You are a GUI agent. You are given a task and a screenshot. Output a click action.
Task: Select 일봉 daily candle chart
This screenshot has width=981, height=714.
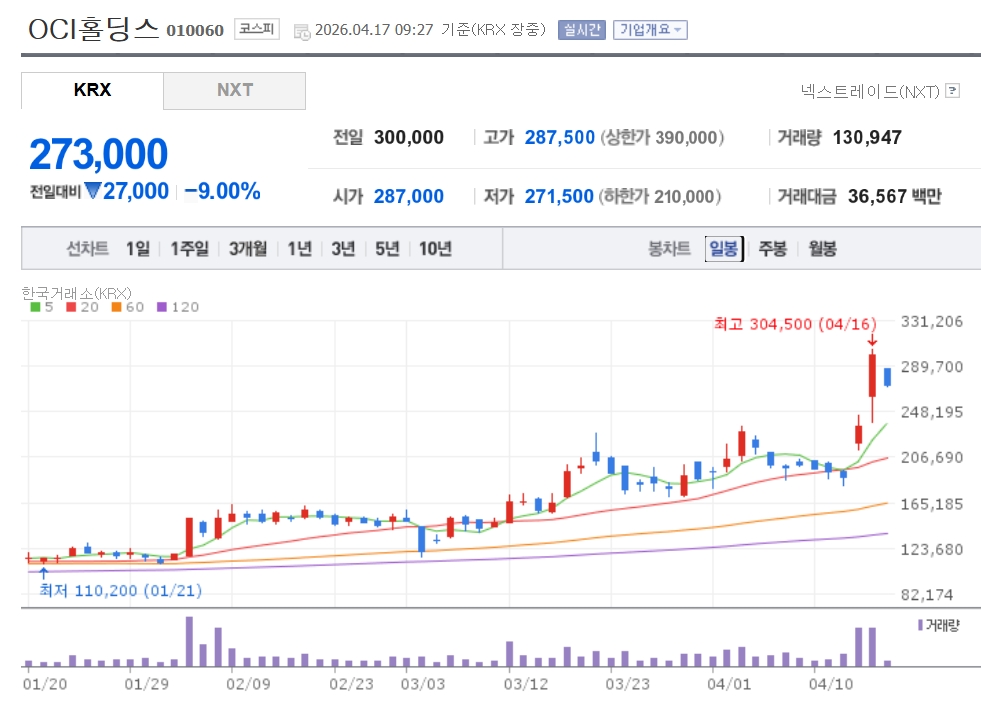[722, 249]
